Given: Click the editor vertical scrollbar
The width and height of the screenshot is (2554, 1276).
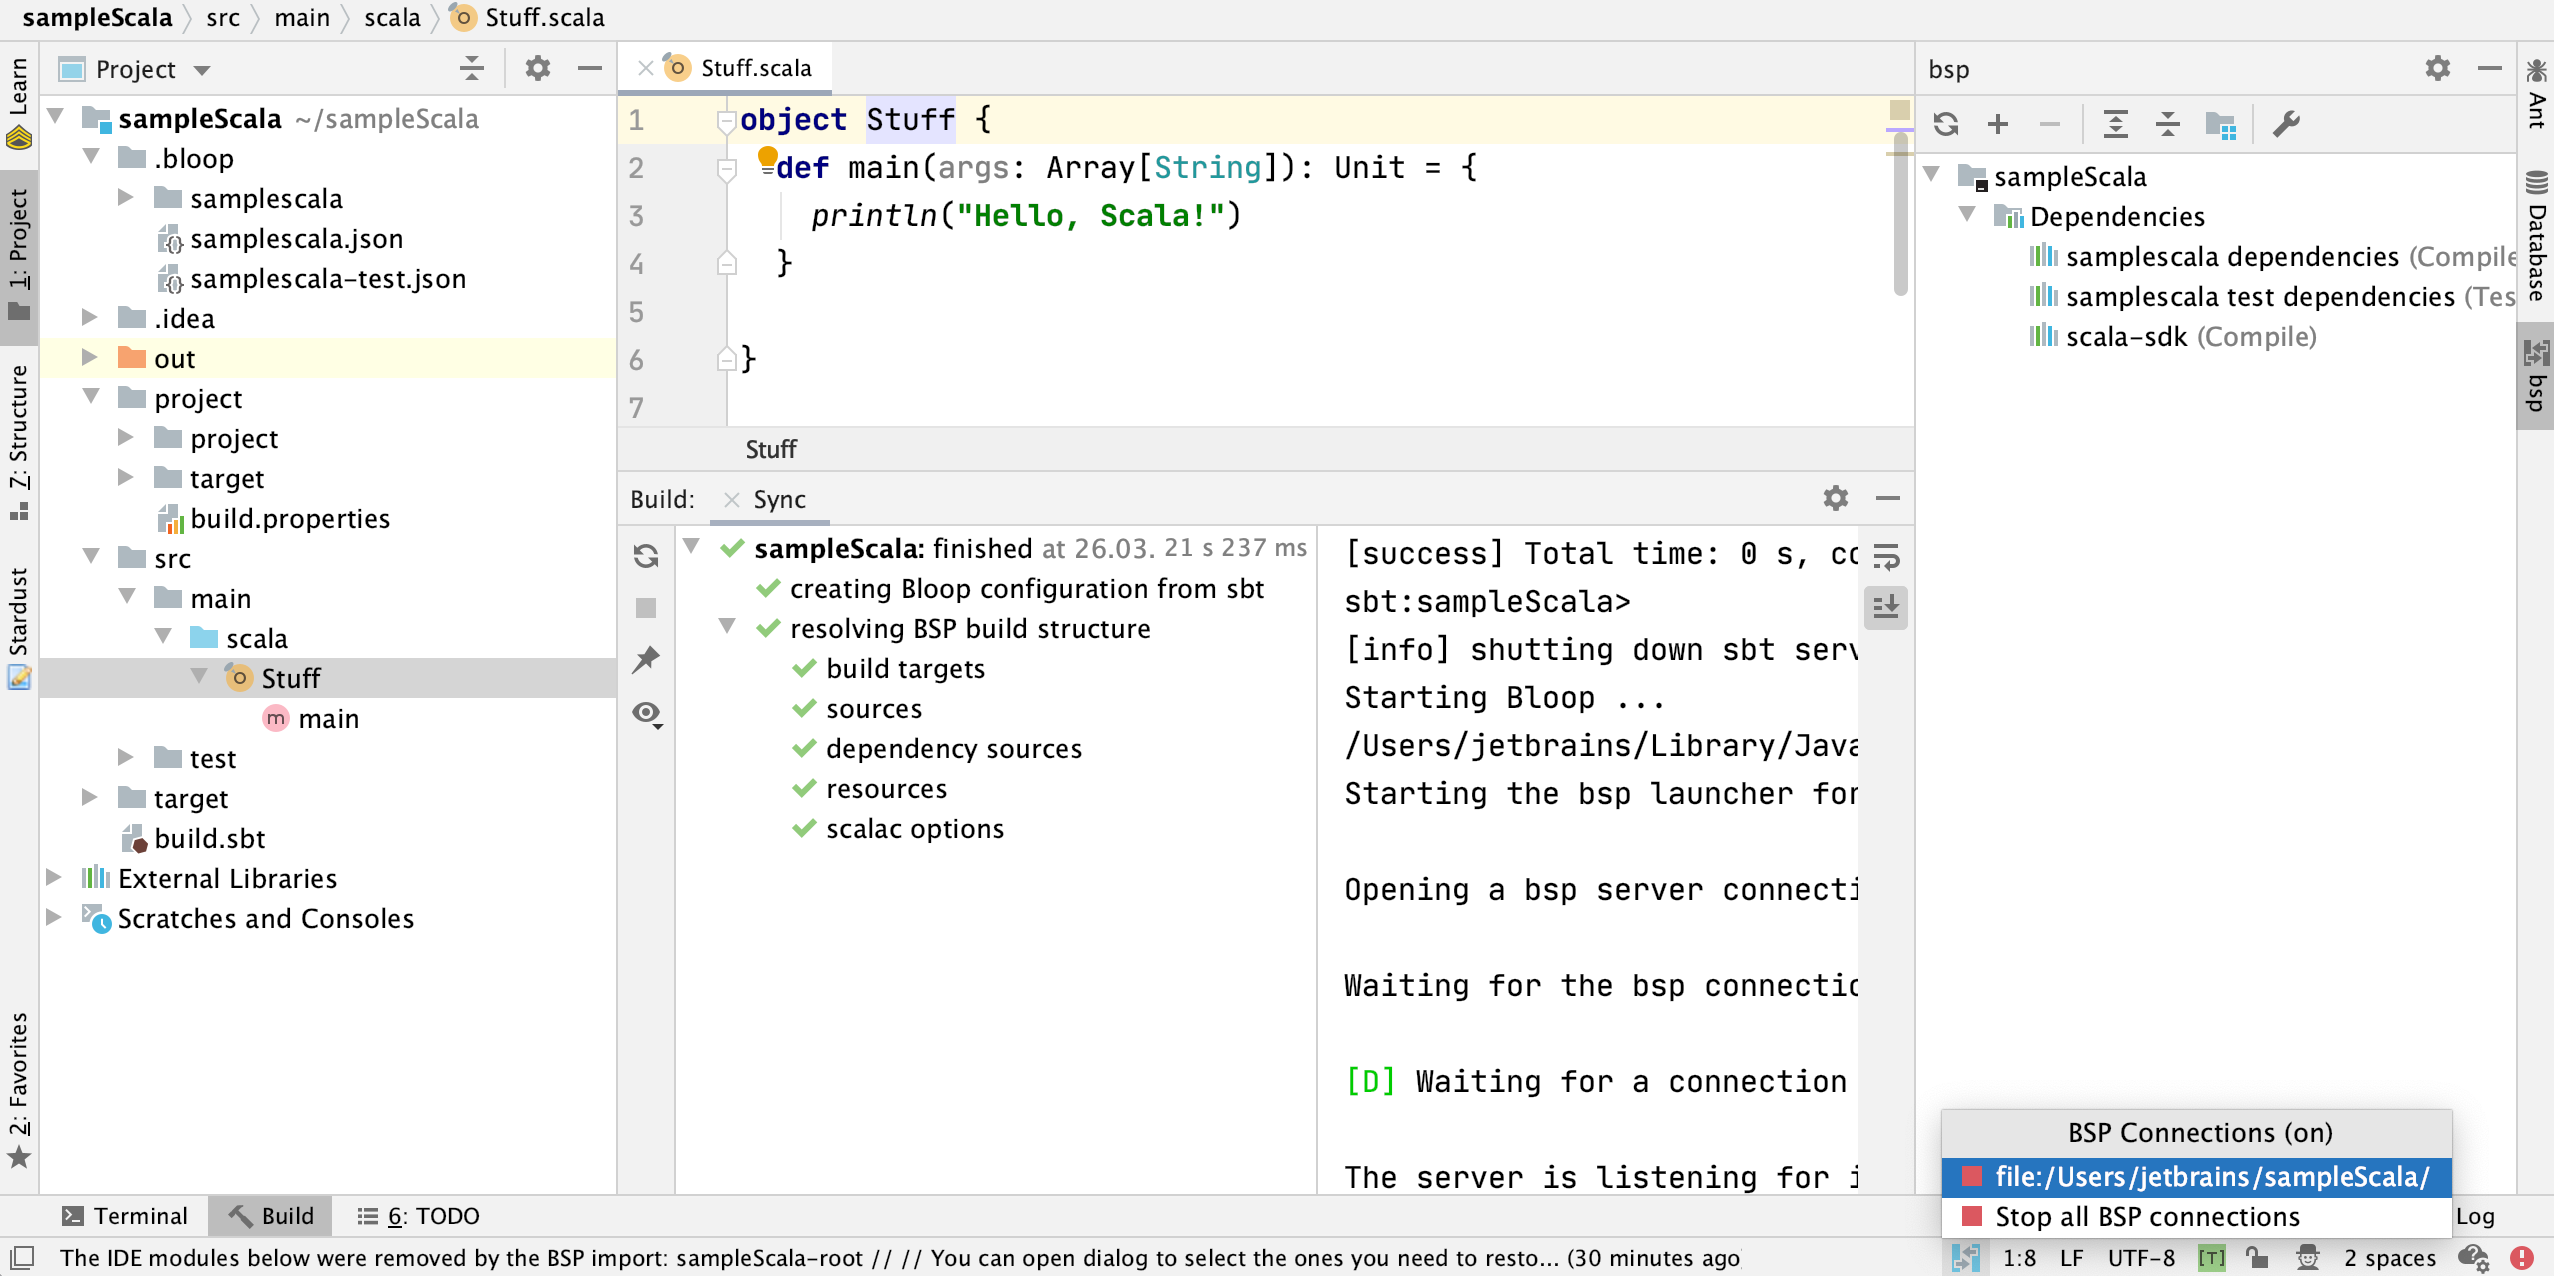Looking at the screenshot, I should coord(1900,215).
